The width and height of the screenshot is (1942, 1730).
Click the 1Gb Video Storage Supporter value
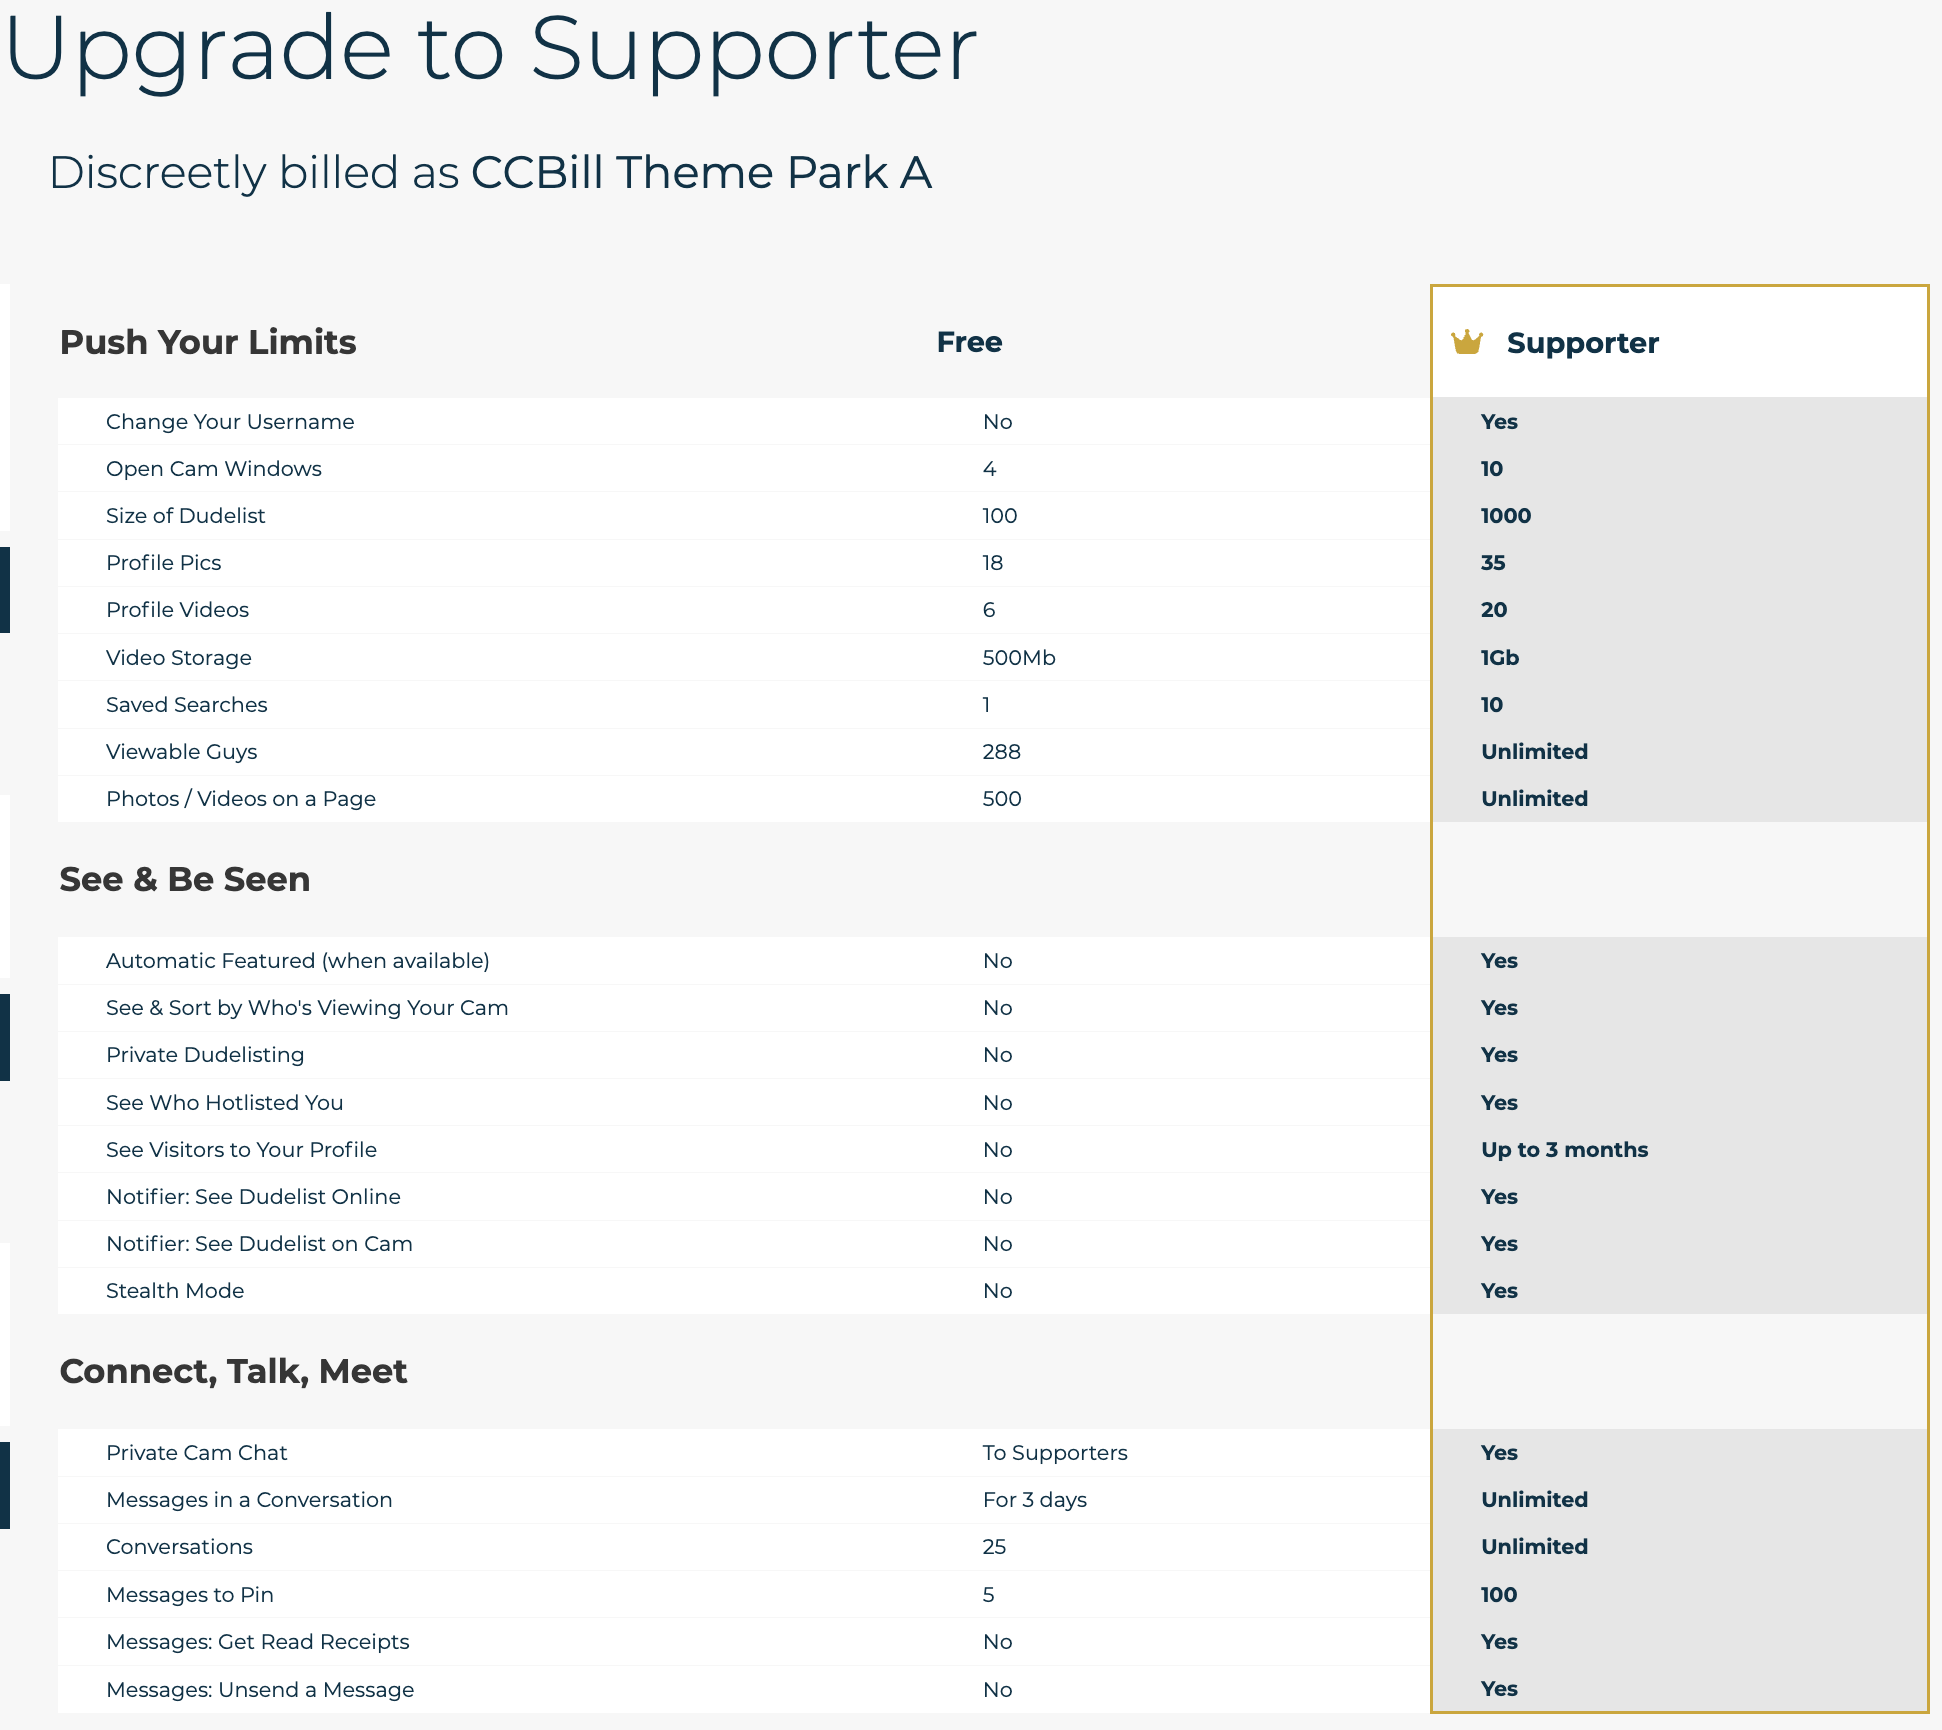pyautogui.click(x=1499, y=658)
